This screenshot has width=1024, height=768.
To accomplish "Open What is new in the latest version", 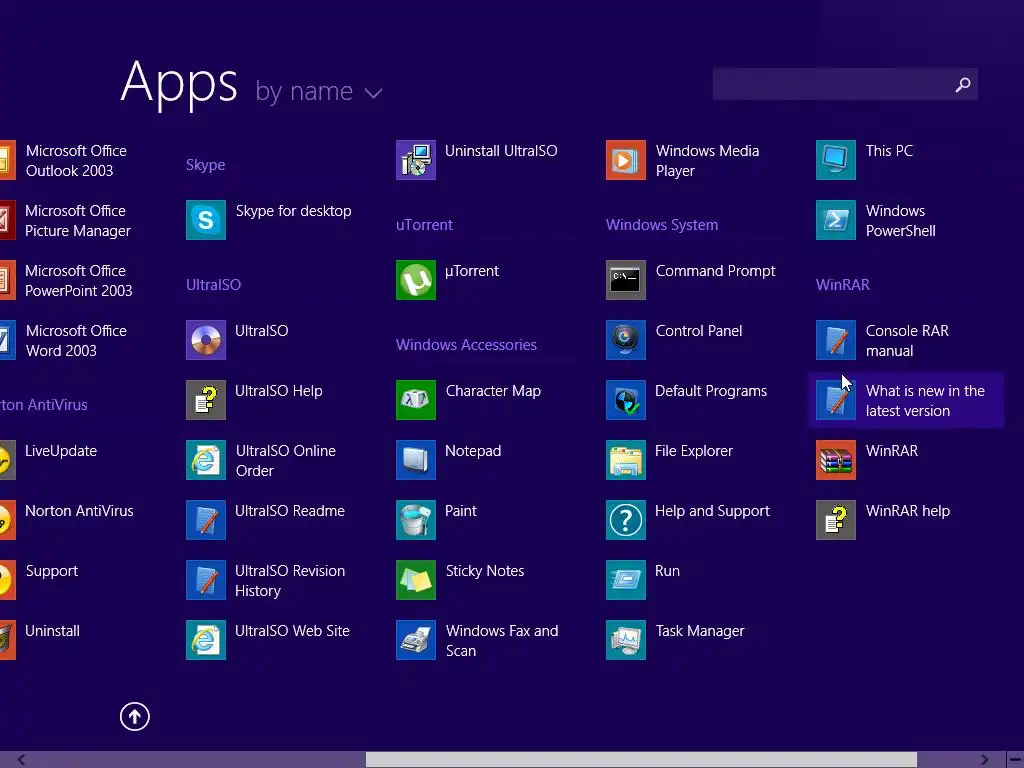I will click(906, 400).
